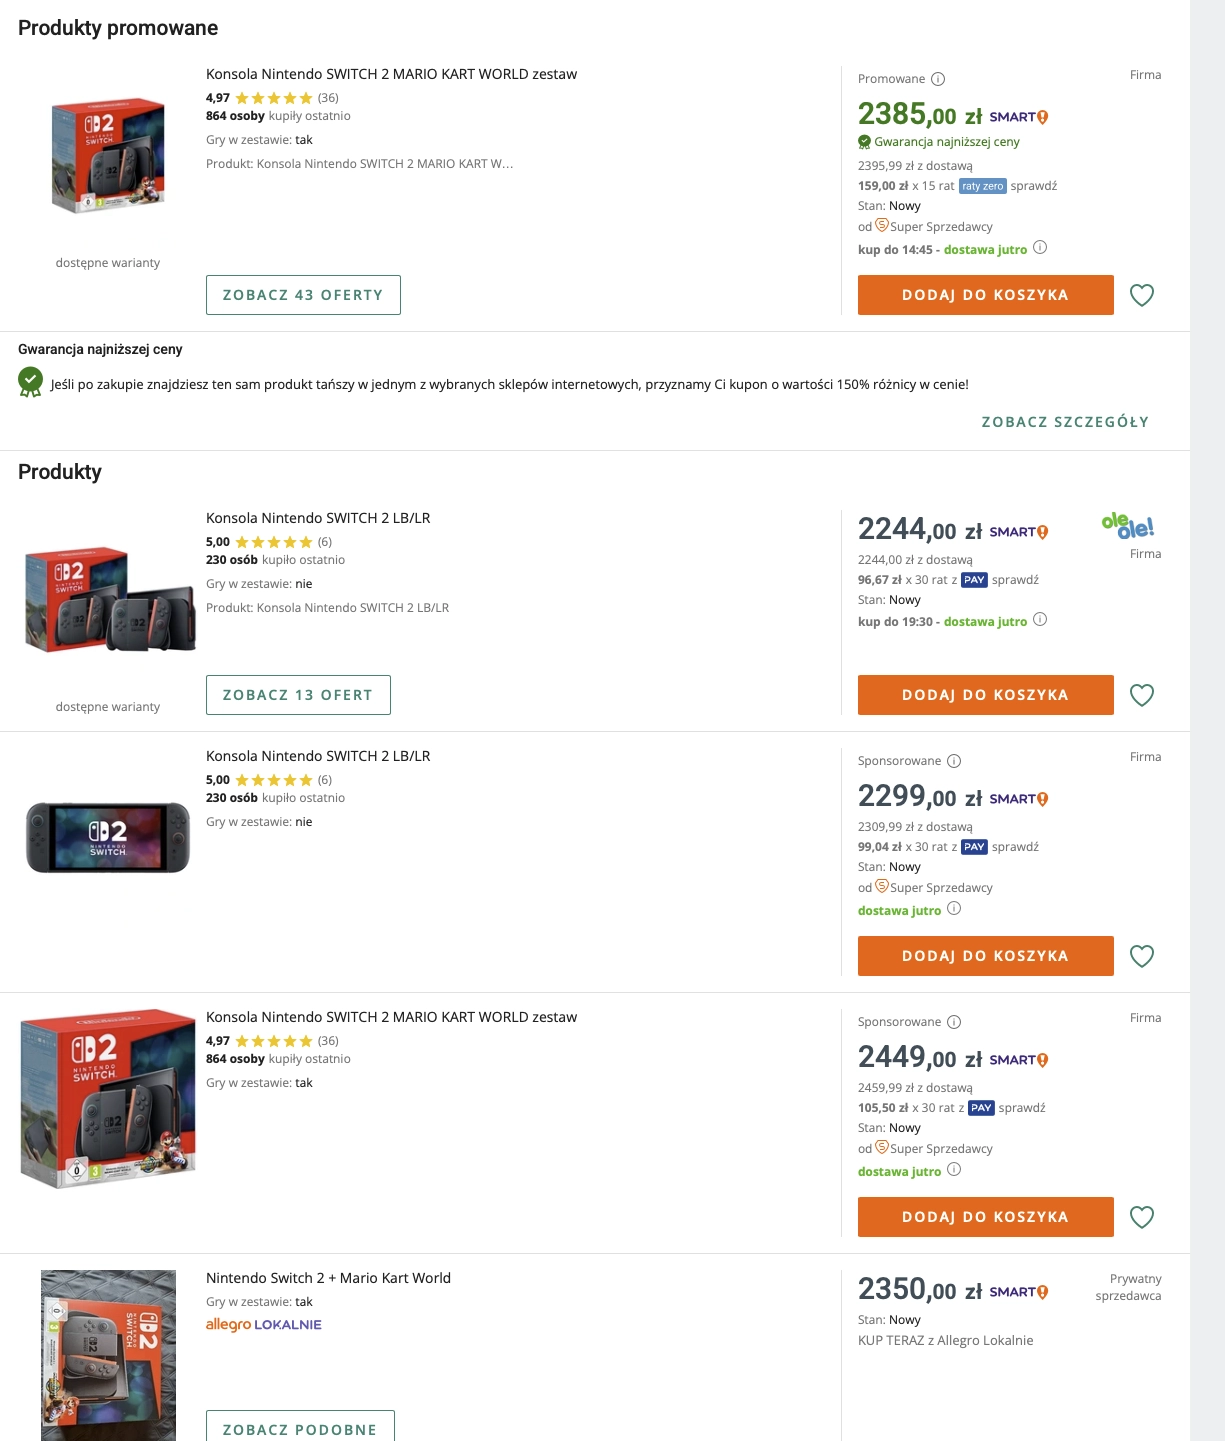This screenshot has height=1441, width=1225.
Task: Open delivery info icon for 2449 zł offer
Action: [x=954, y=1170]
